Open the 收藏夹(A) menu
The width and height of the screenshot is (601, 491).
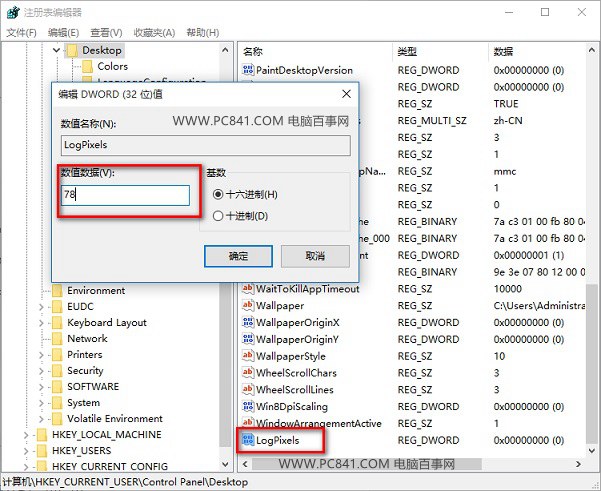pos(154,33)
